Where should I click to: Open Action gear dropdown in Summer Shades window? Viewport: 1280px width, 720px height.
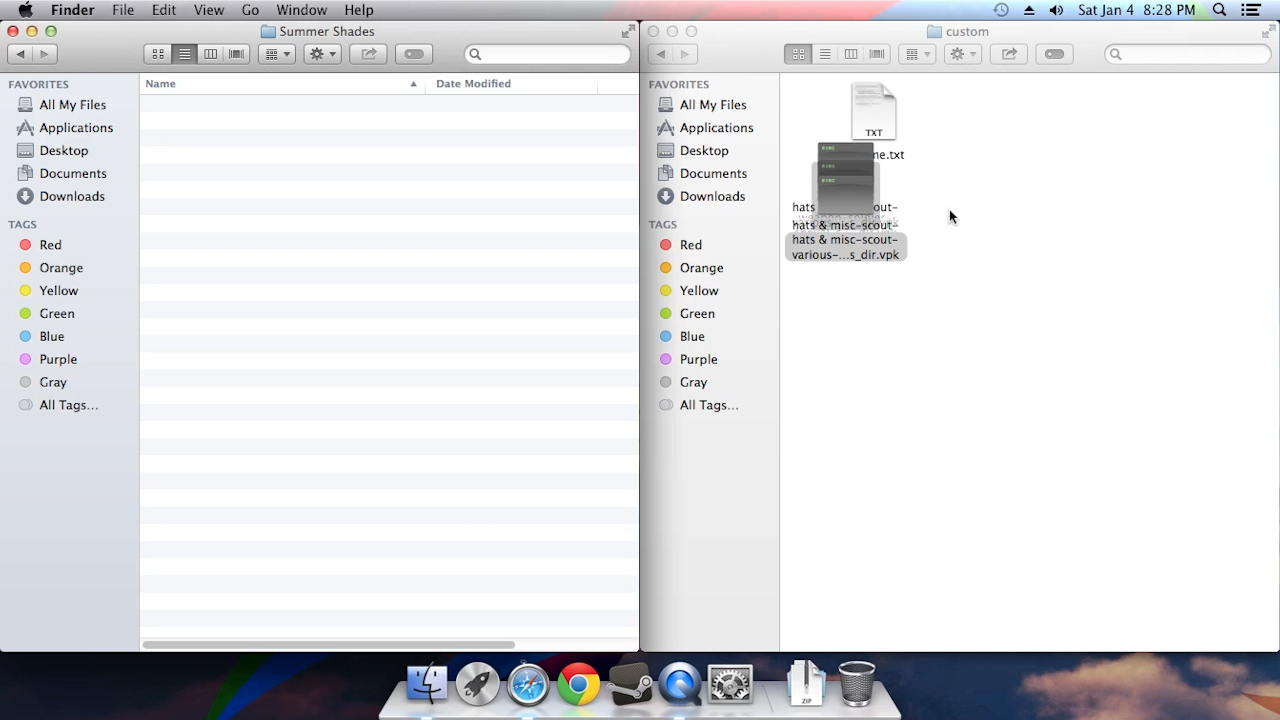pos(322,54)
